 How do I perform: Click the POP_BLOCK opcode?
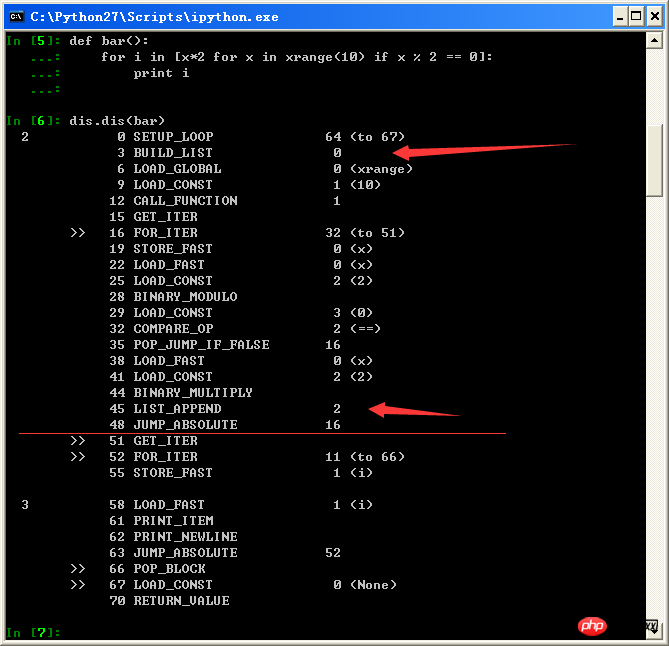click(x=169, y=569)
